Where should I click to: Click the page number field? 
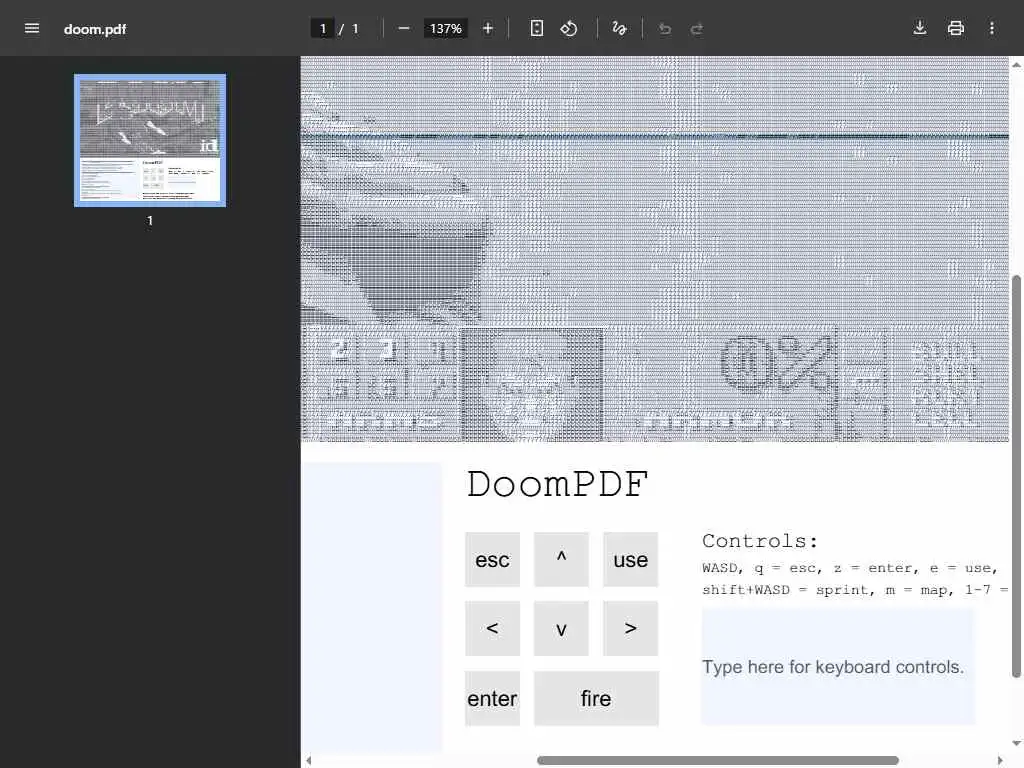pyautogui.click(x=323, y=29)
